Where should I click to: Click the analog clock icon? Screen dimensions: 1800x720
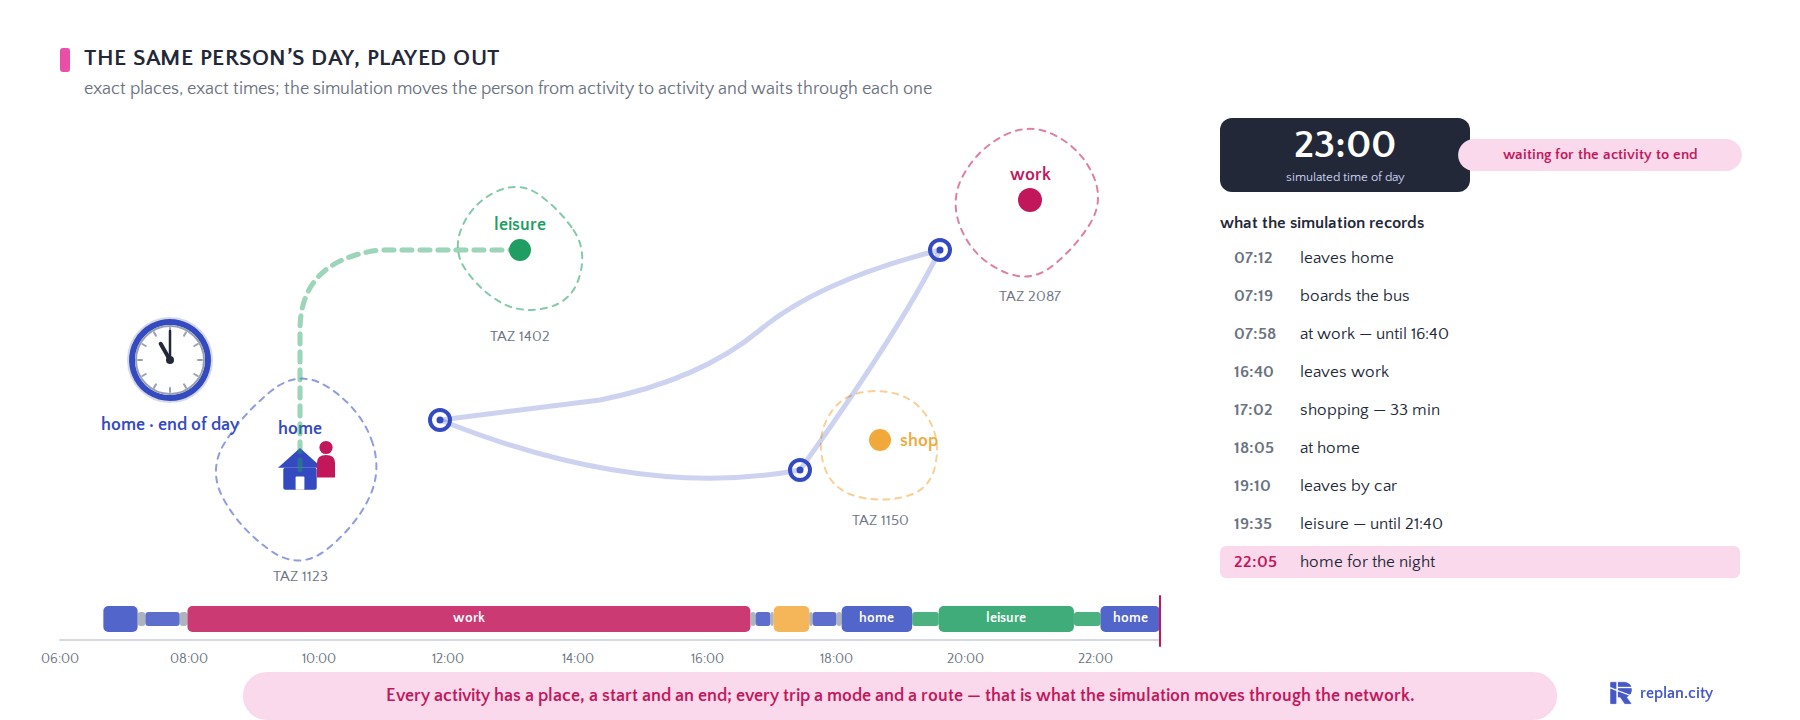[170, 360]
